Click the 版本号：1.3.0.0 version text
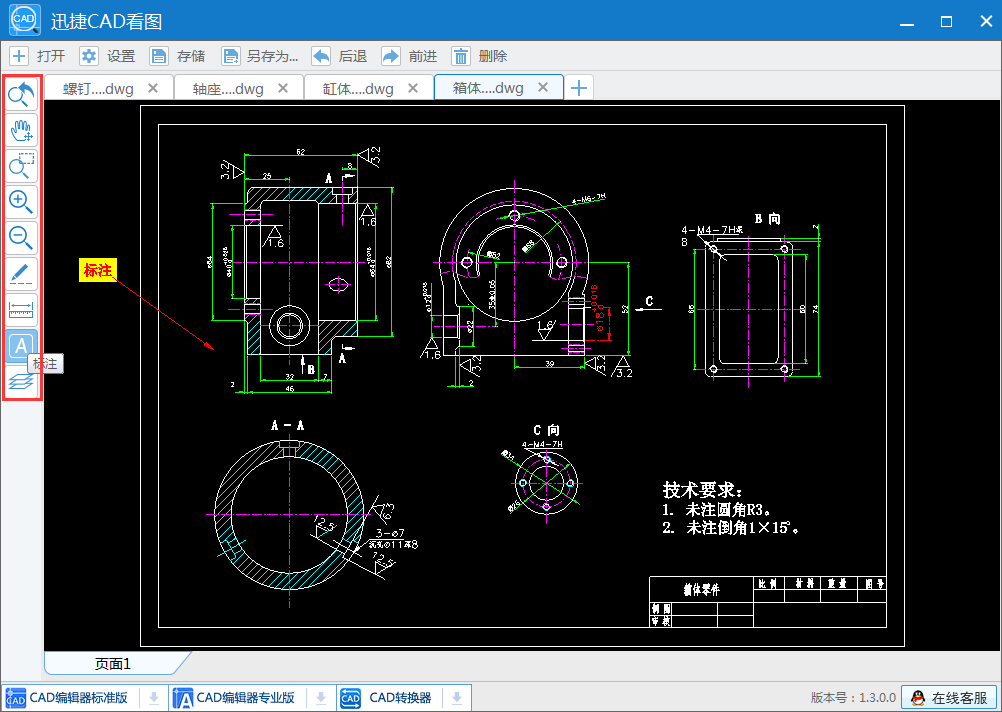The height and width of the screenshot is (712, 1002). point(853,698)
